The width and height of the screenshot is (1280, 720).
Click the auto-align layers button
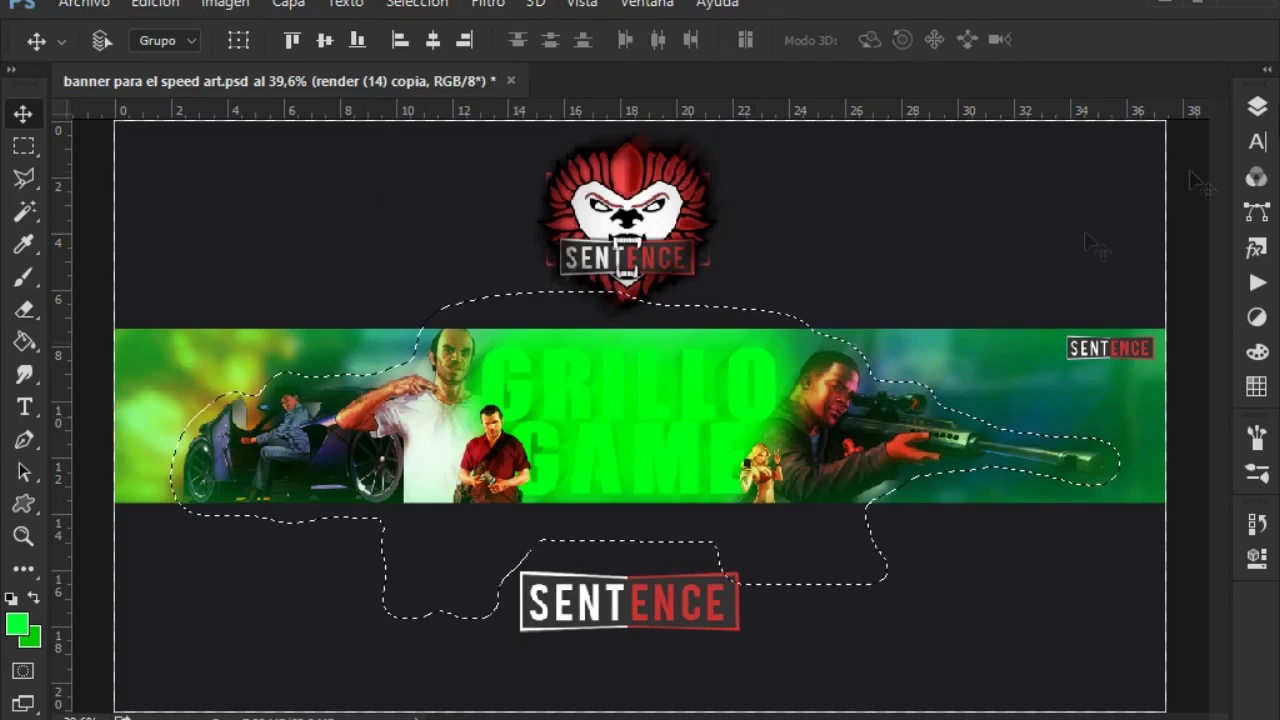pyautogui.click(x=745, y=40)
